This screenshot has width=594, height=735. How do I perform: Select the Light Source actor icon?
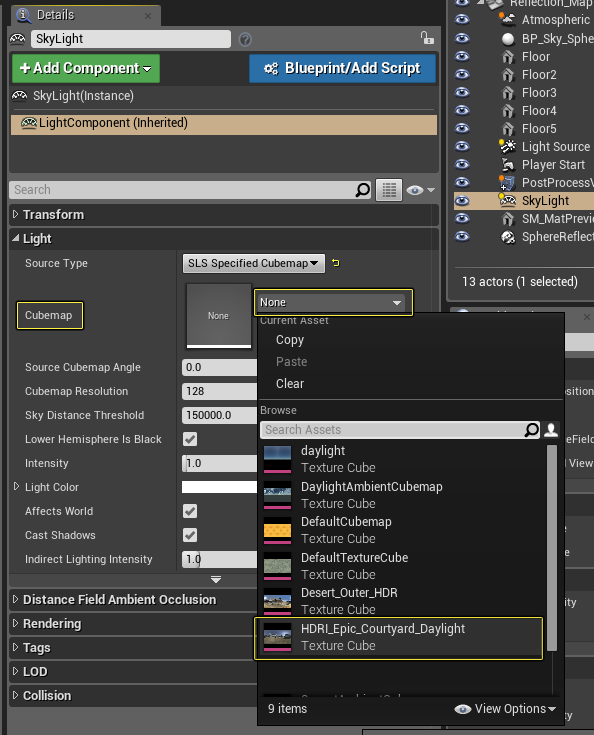(507, 147)
